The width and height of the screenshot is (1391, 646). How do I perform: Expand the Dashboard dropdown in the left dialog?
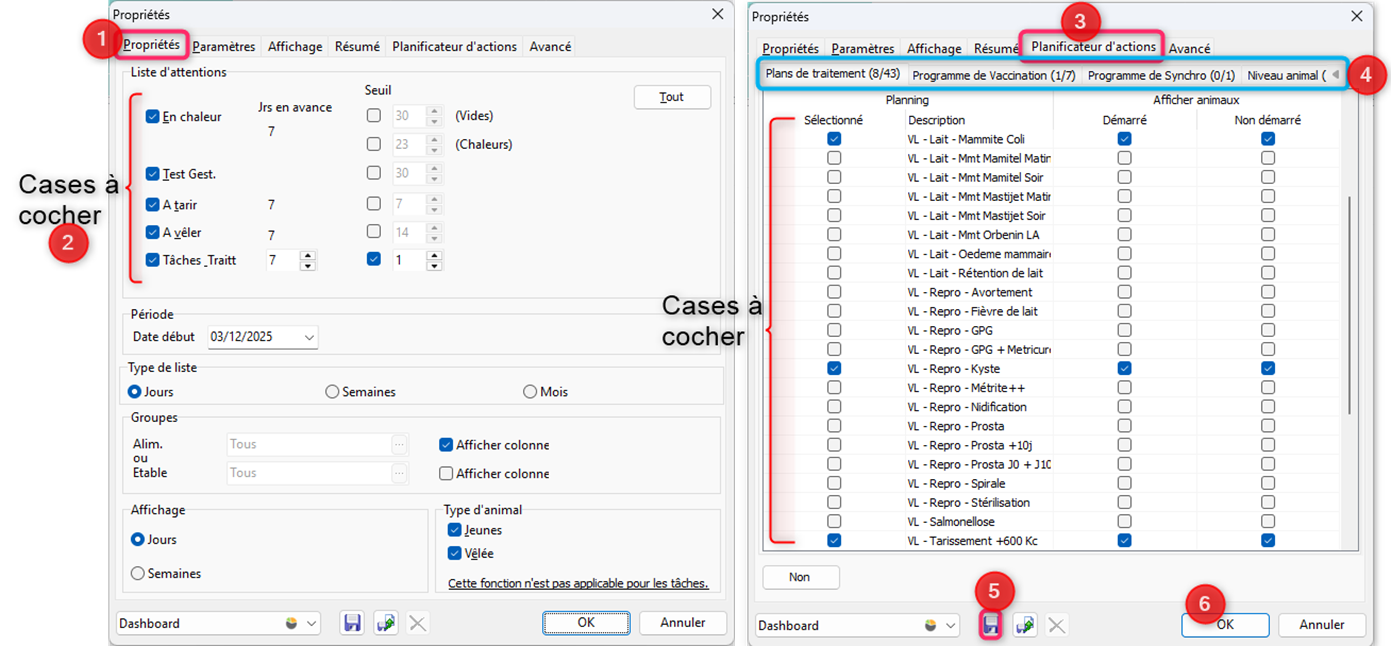click(x=311, y=623)
